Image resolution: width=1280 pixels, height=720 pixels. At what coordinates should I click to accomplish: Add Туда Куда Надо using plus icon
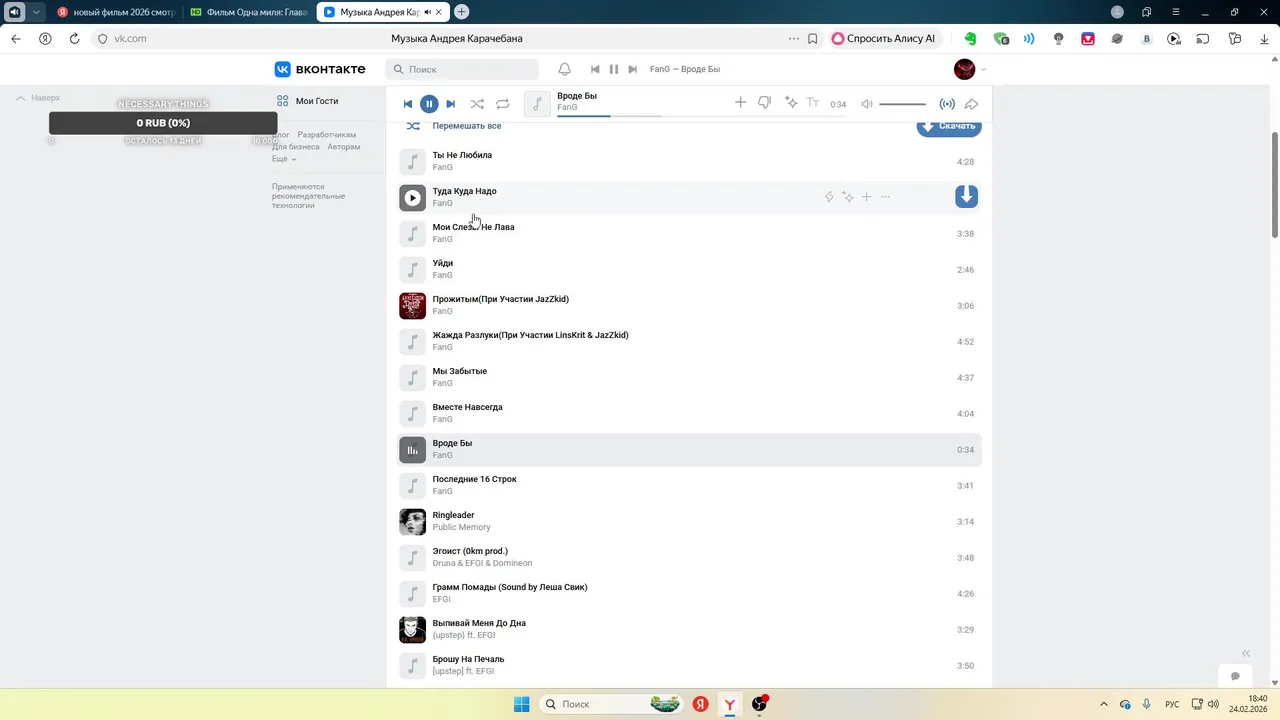pos(867,197)
